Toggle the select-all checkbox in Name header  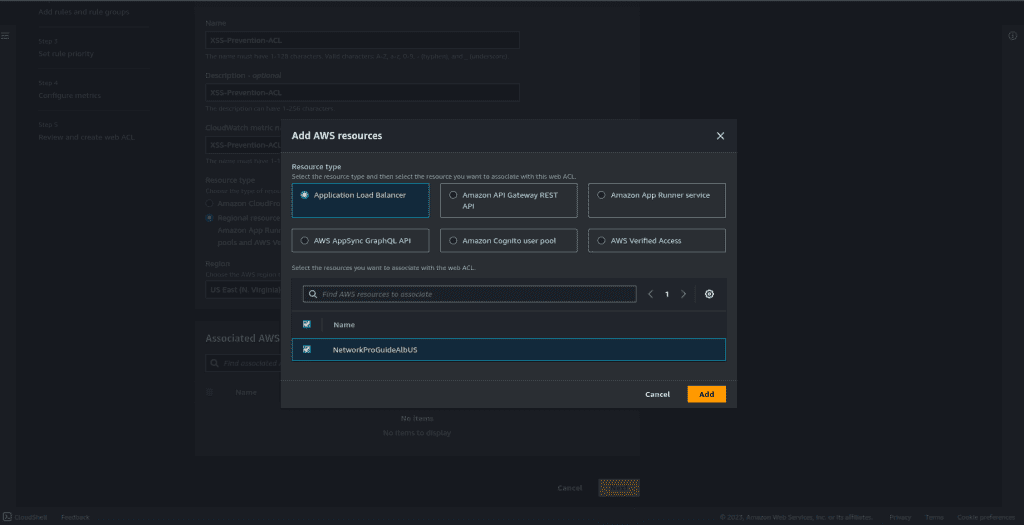[x=307, y=325]
